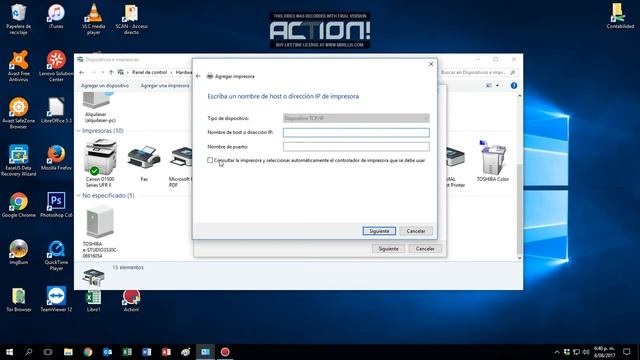Select TOSHIBA e-STUDIO device under No especificado
The image size is (640, 360).
pyautogui.click(x=100, y=232)
